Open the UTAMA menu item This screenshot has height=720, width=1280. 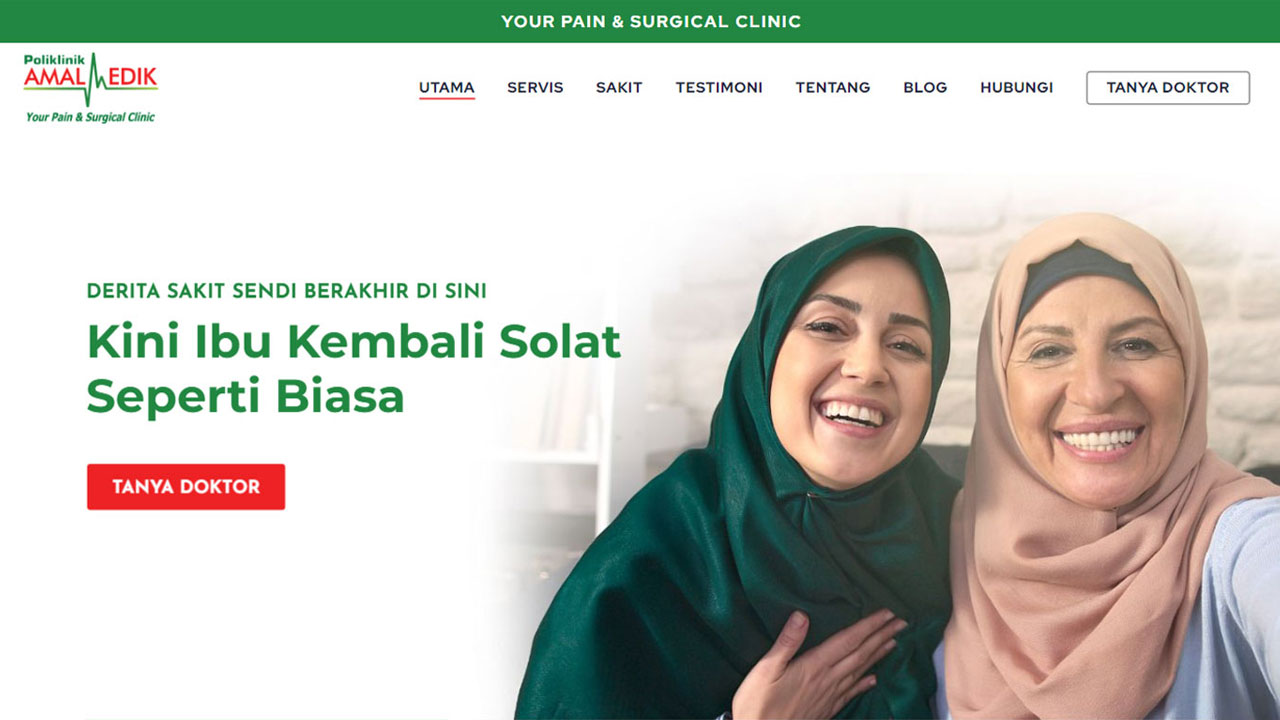[446, 87]
